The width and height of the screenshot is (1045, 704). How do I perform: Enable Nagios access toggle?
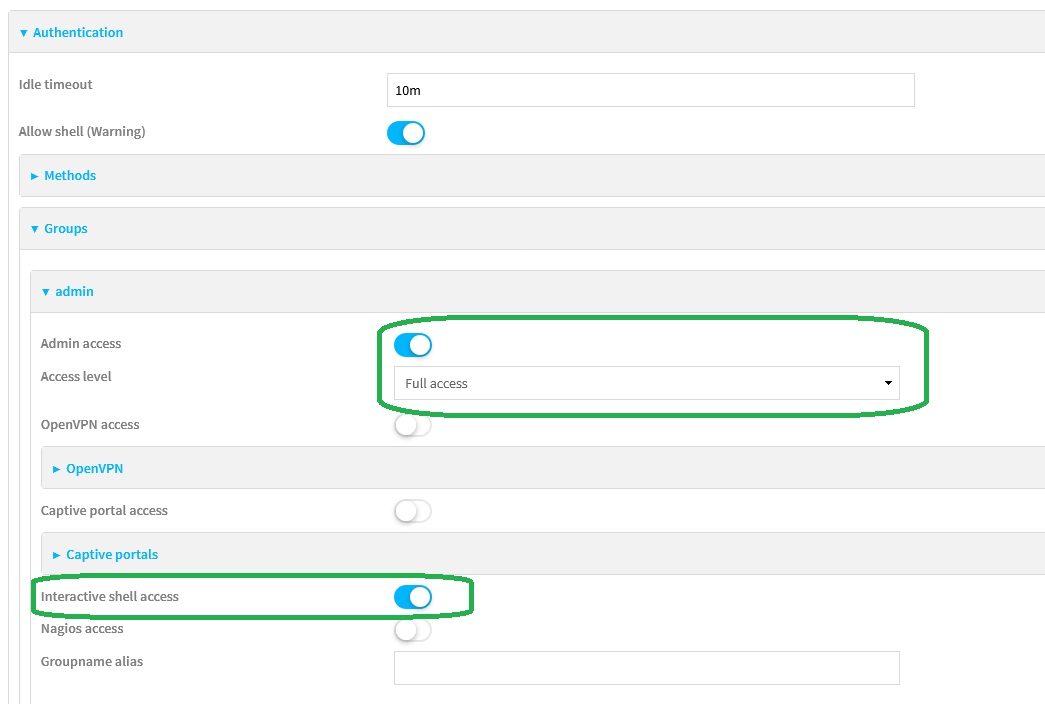click(412, 631)
